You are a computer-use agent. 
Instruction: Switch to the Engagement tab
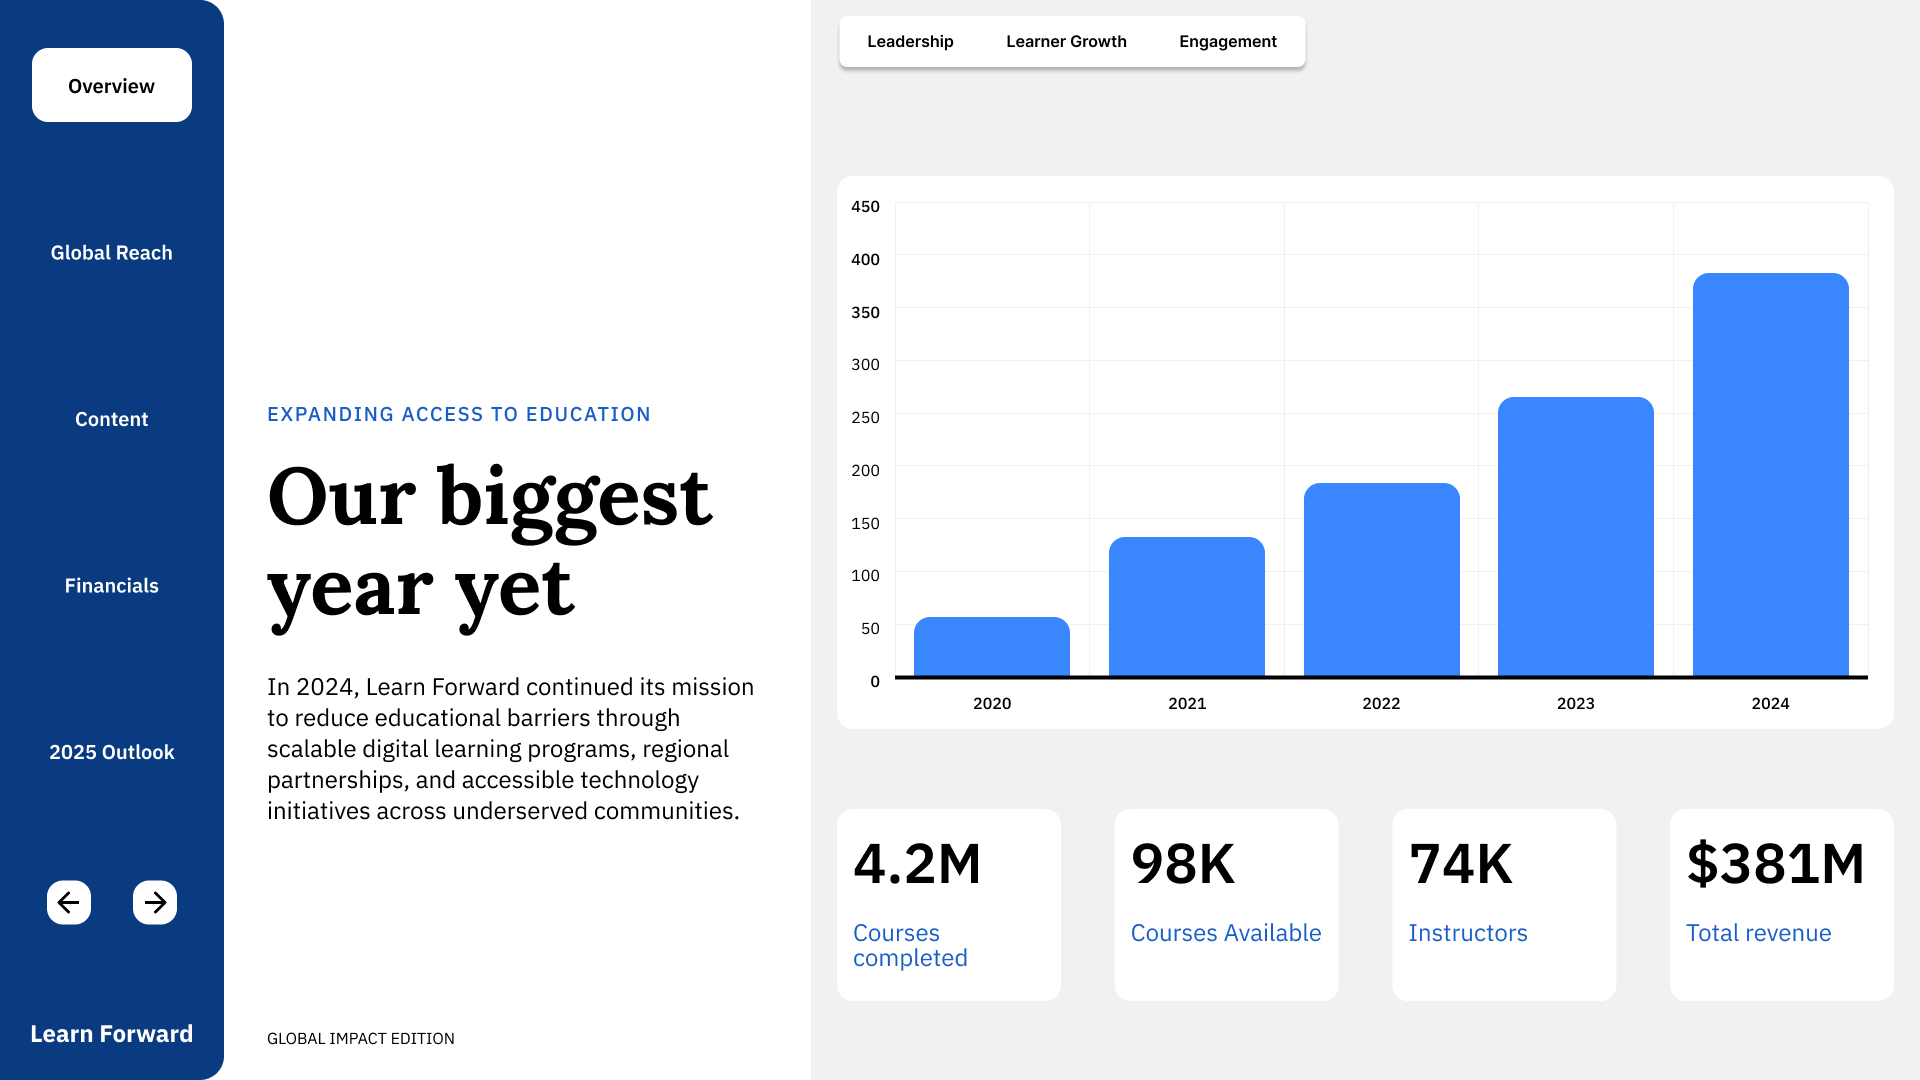1228,42
